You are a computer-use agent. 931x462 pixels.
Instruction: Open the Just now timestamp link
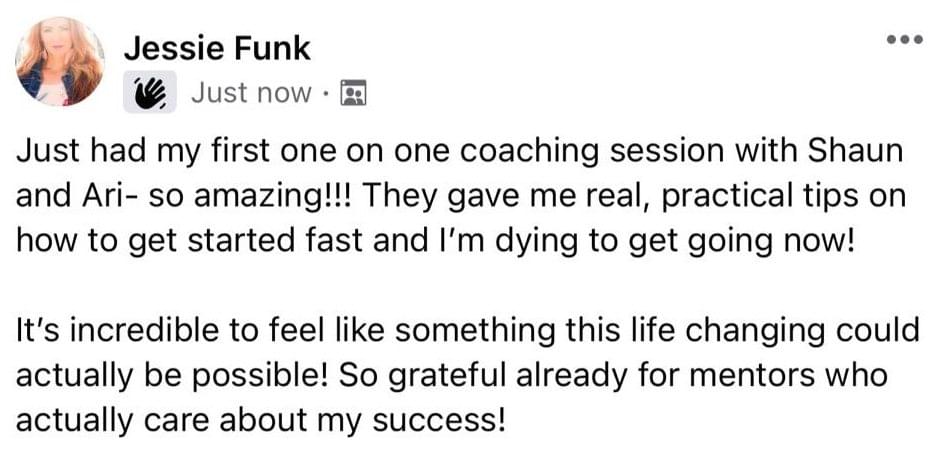(x=251, y=93)
